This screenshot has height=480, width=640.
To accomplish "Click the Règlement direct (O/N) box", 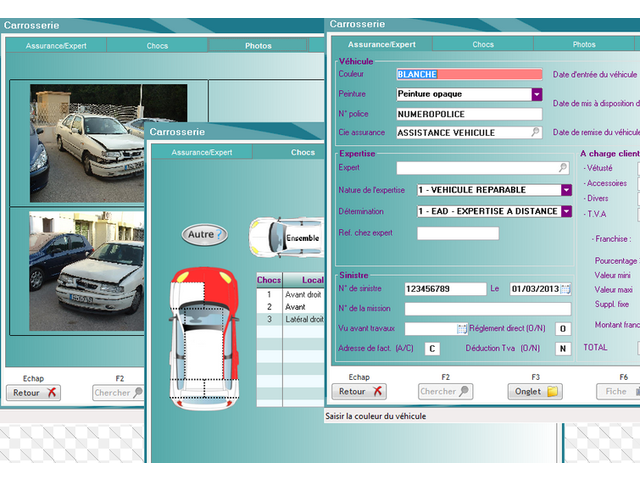I will (563, 329).
